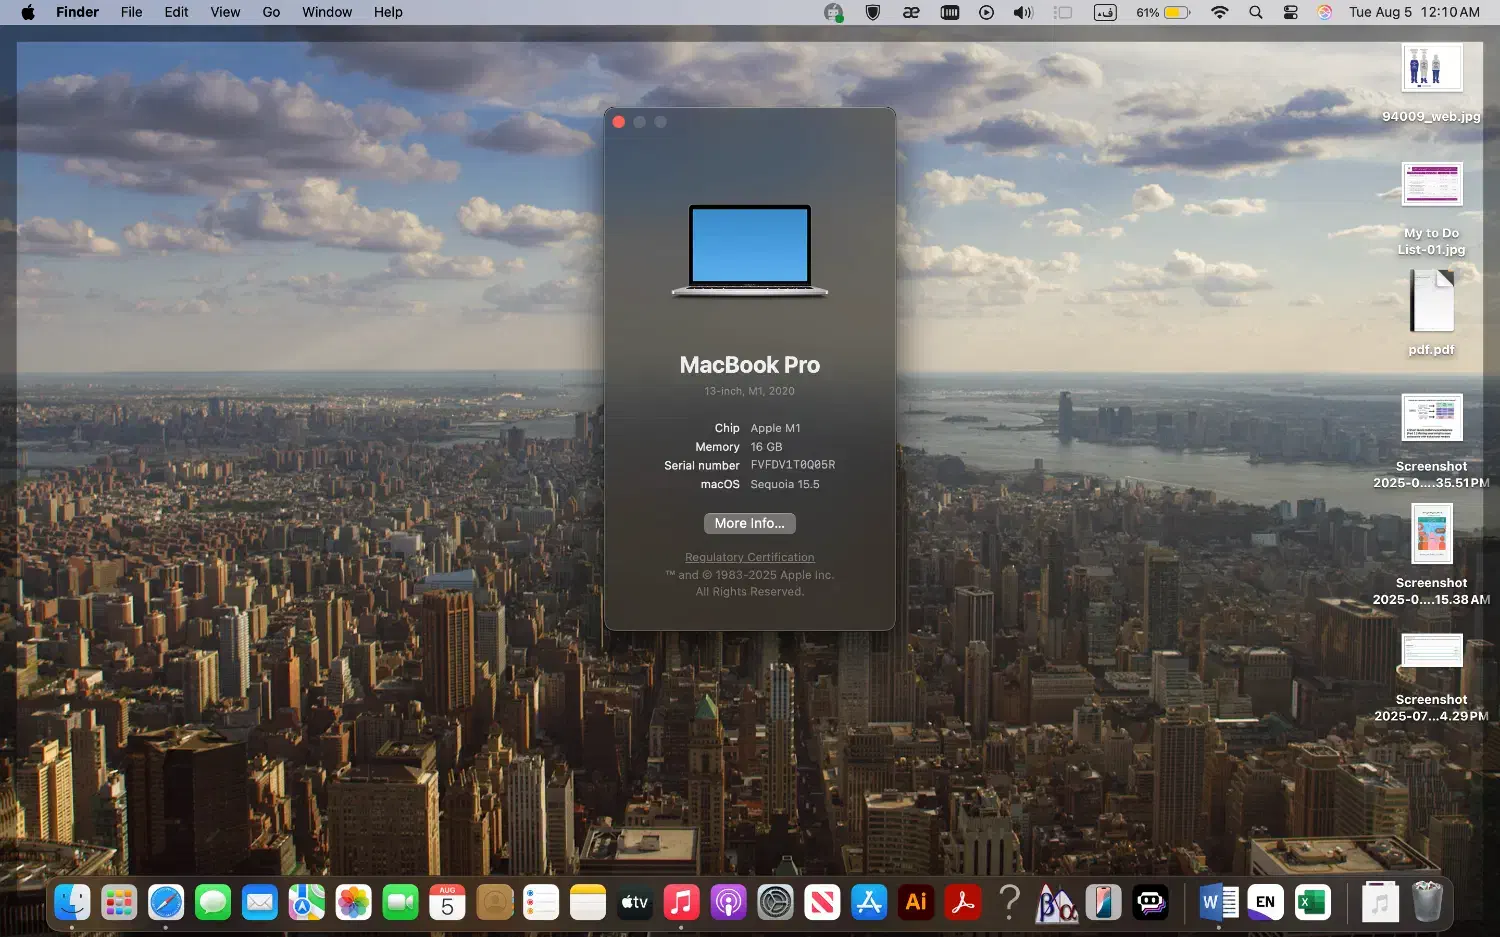
Task: Click the question mark Dock icon
Action: click(1010, 903)
